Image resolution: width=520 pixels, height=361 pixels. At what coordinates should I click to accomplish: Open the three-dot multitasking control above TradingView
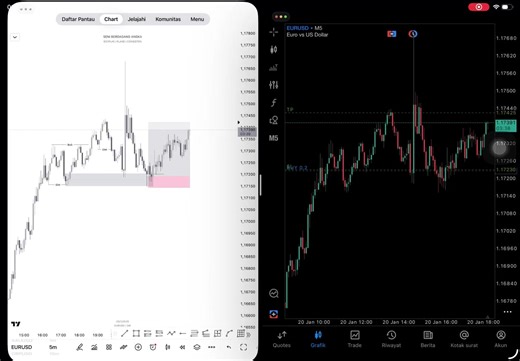tap(26, 9)
